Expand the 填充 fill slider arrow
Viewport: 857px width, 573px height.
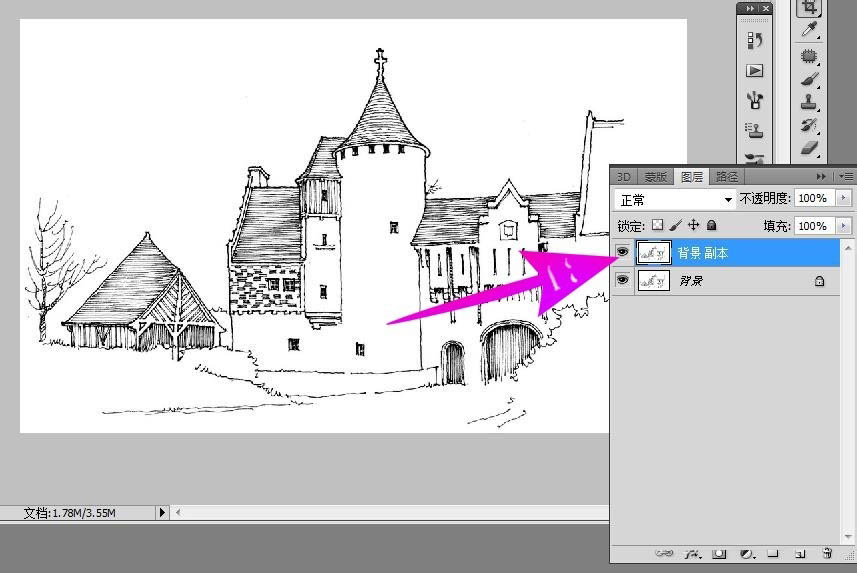point(843,226)
